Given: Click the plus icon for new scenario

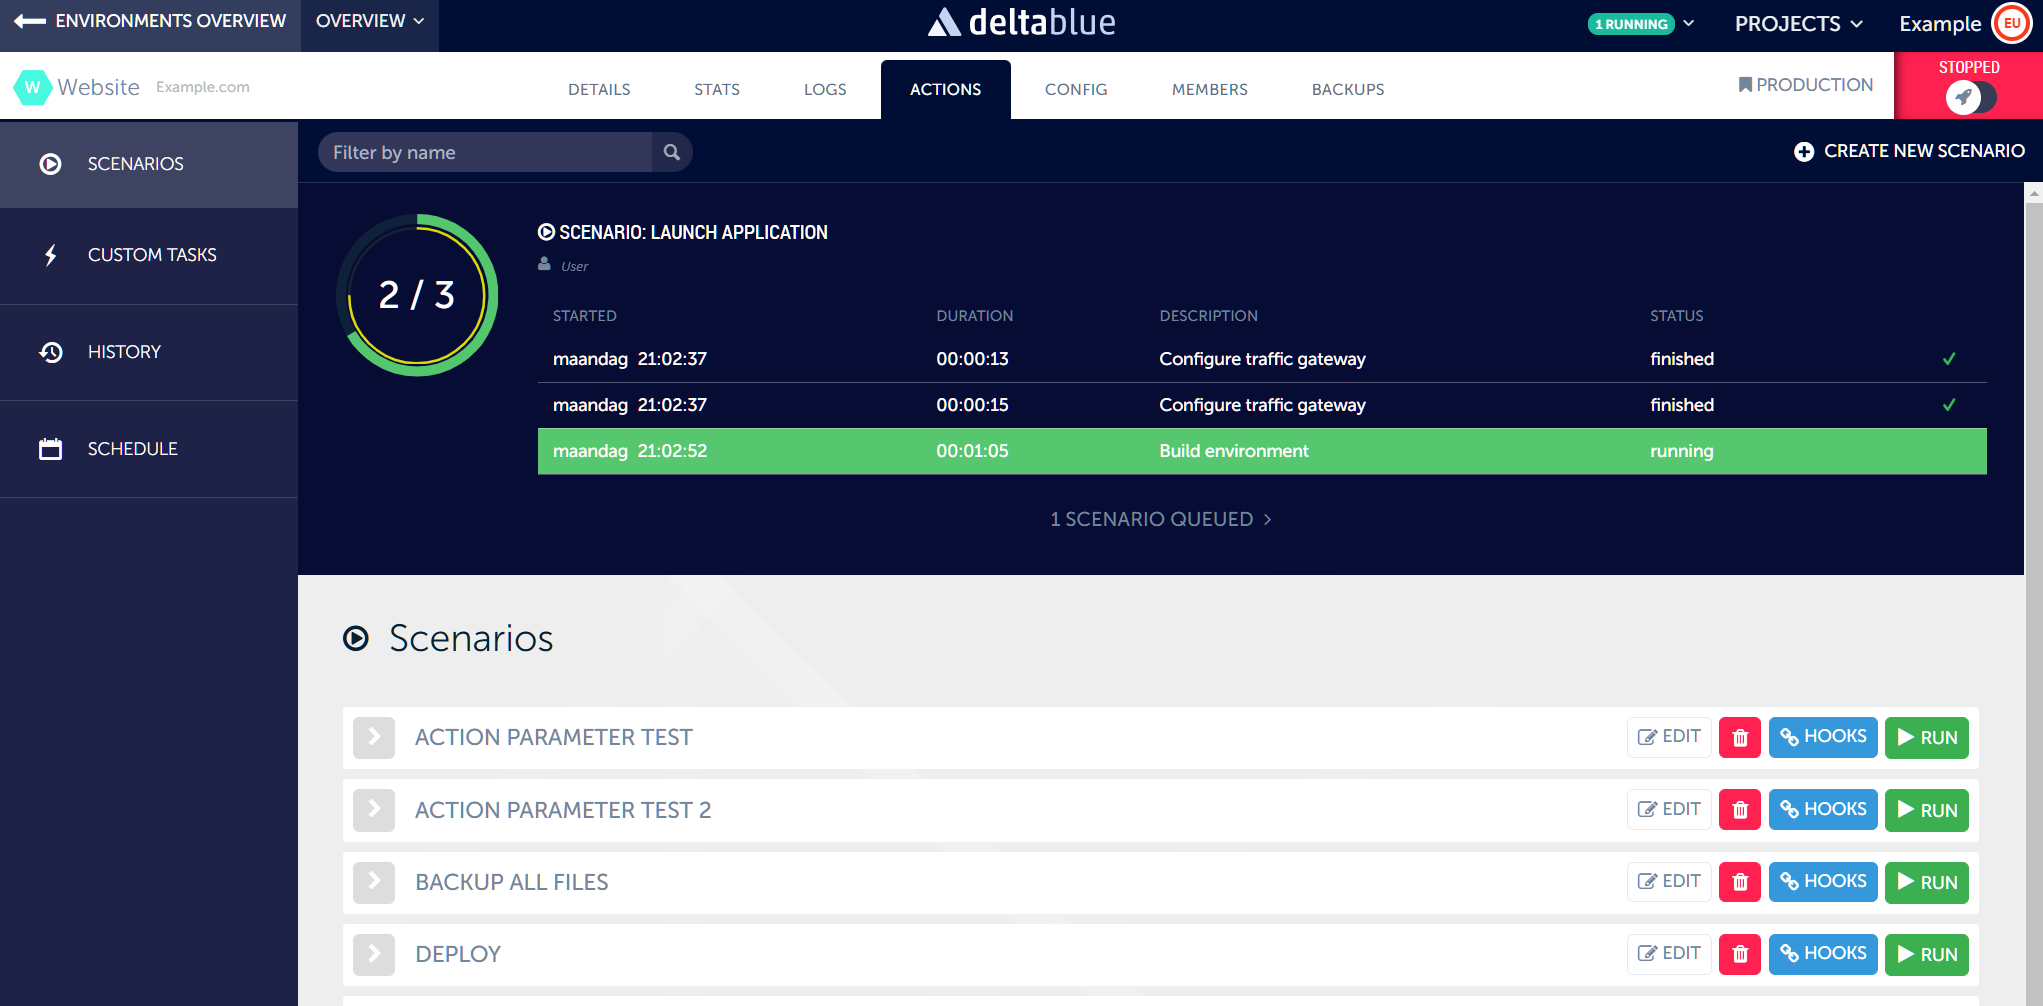Looking at the screenshot, I should (x=1803, y=152).
